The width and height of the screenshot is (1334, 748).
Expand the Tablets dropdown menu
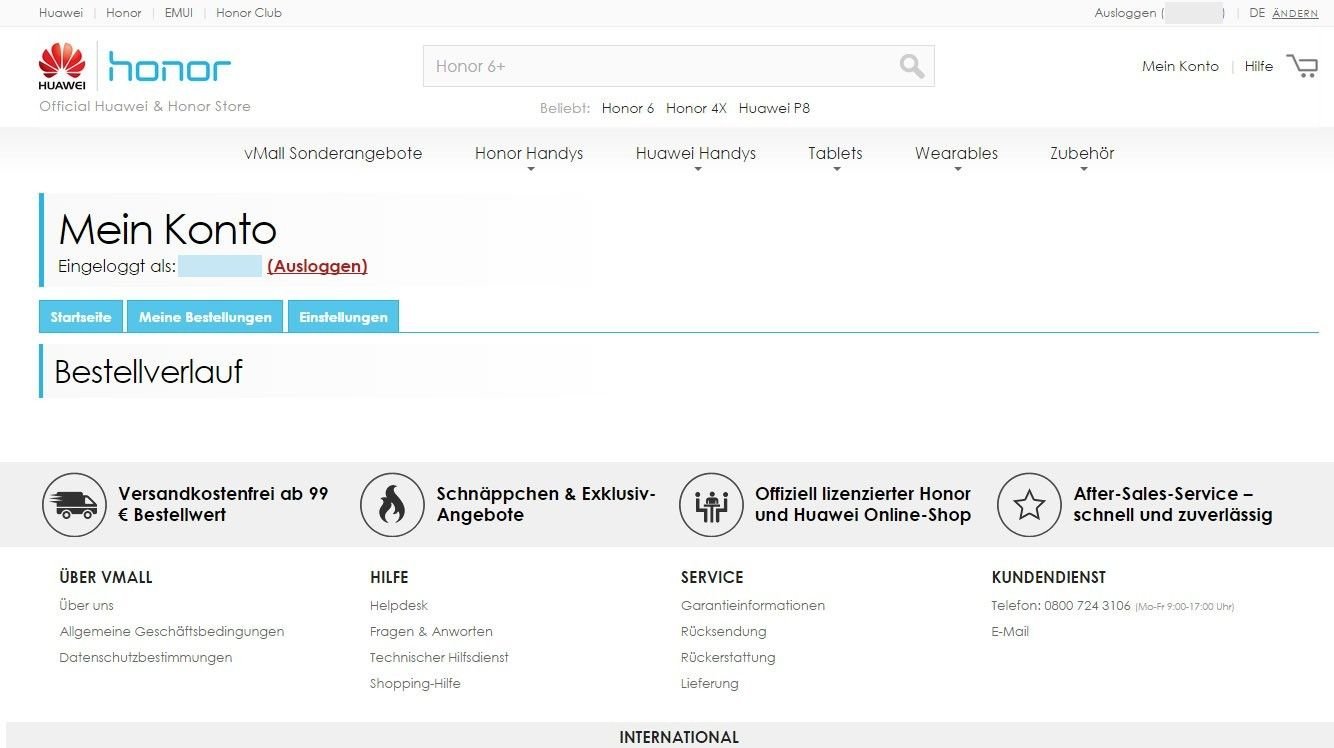tap(835, 154)
